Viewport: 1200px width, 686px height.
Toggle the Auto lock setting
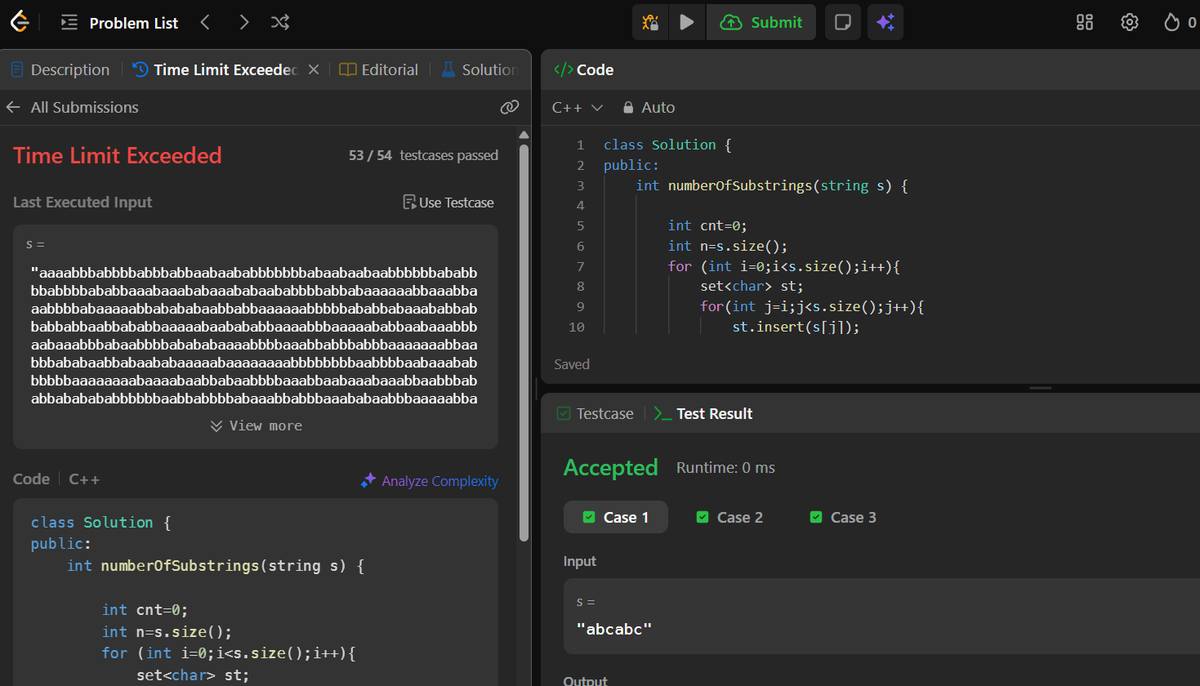point(648,107)
